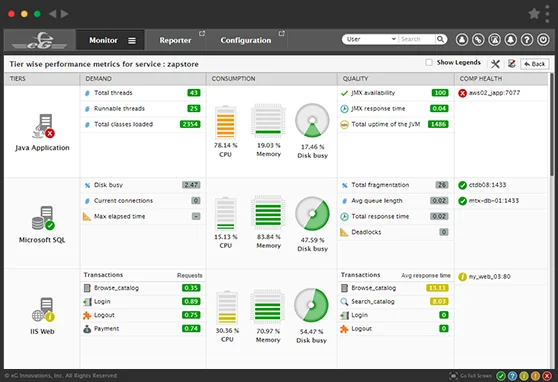Open the Monitor hamburger menu icon
This screenshot has width=558, height=382.
[132, 41]
